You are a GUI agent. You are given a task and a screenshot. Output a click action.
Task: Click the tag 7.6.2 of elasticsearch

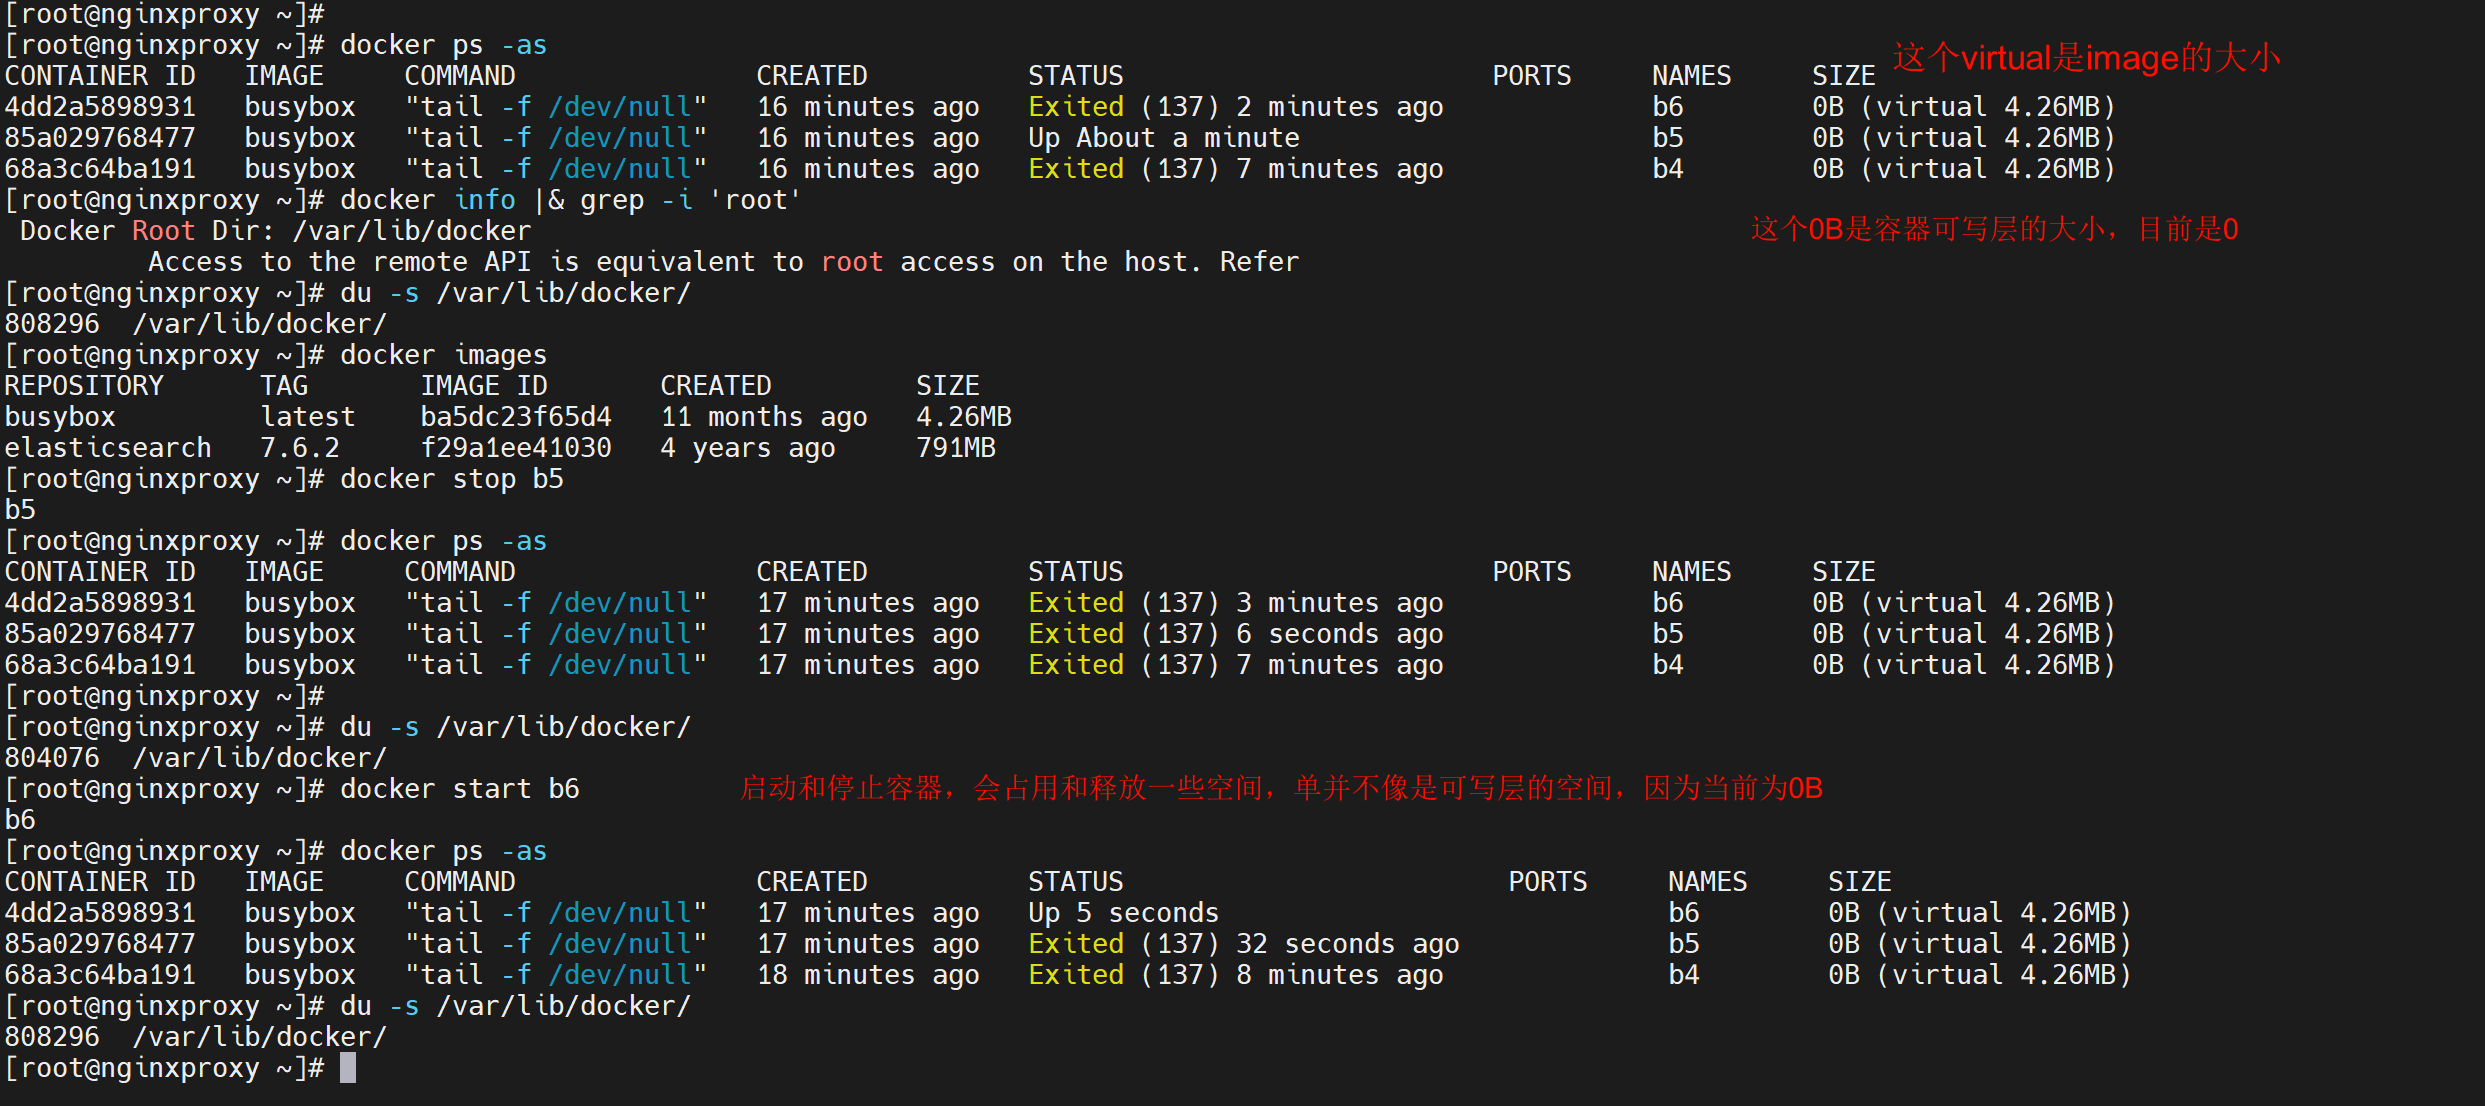tap(299, 448)
